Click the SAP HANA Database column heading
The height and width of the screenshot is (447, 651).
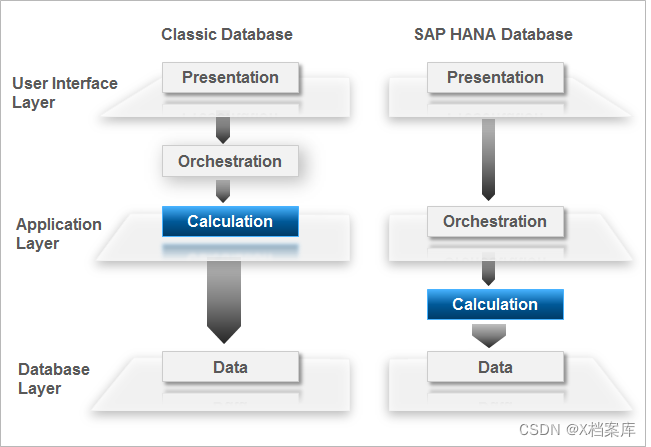pyautogui.click(x=493, y=34)
